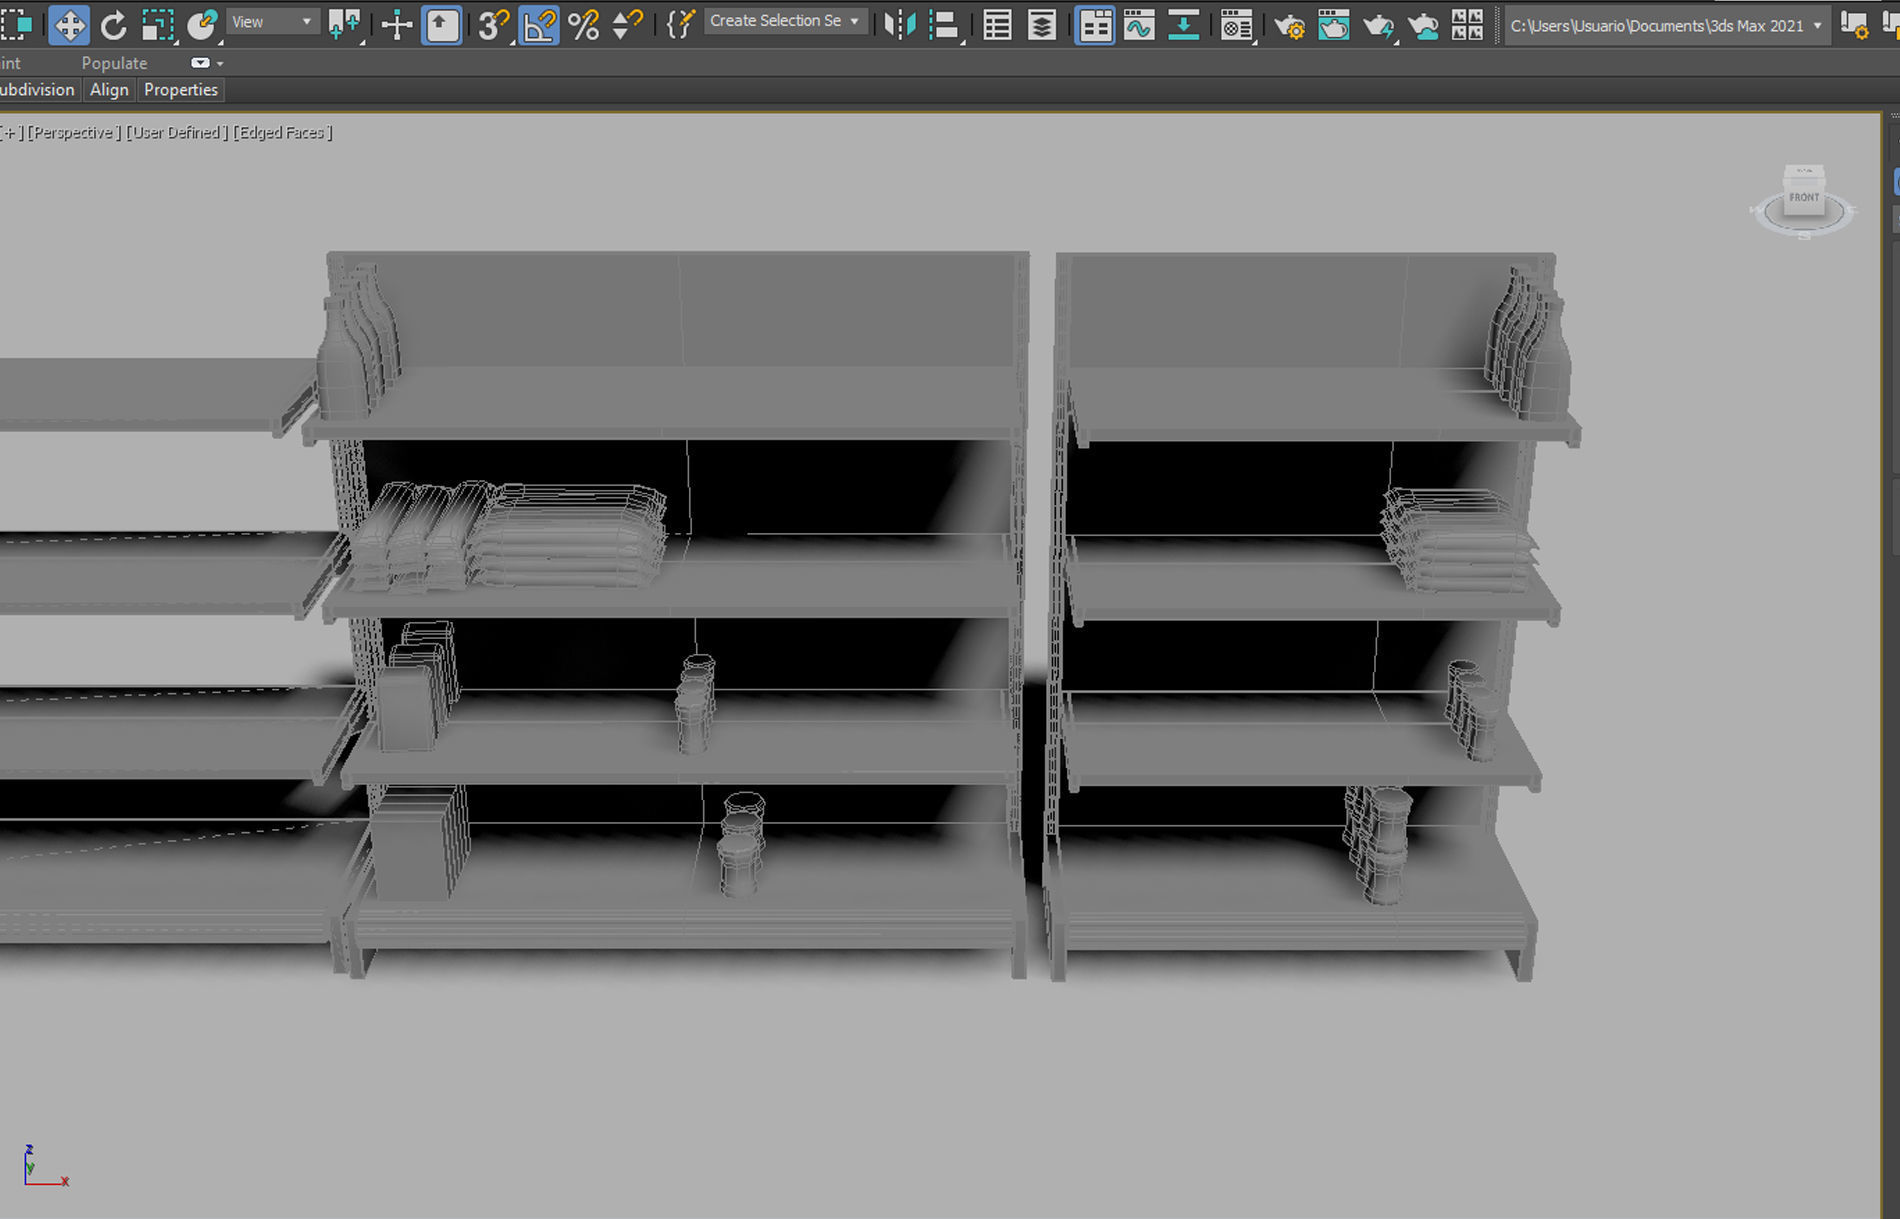This screenshot has width=1900, height=1219.
Task: Show the Rendered Frame Window
Action: click(x=1333, y=25)
